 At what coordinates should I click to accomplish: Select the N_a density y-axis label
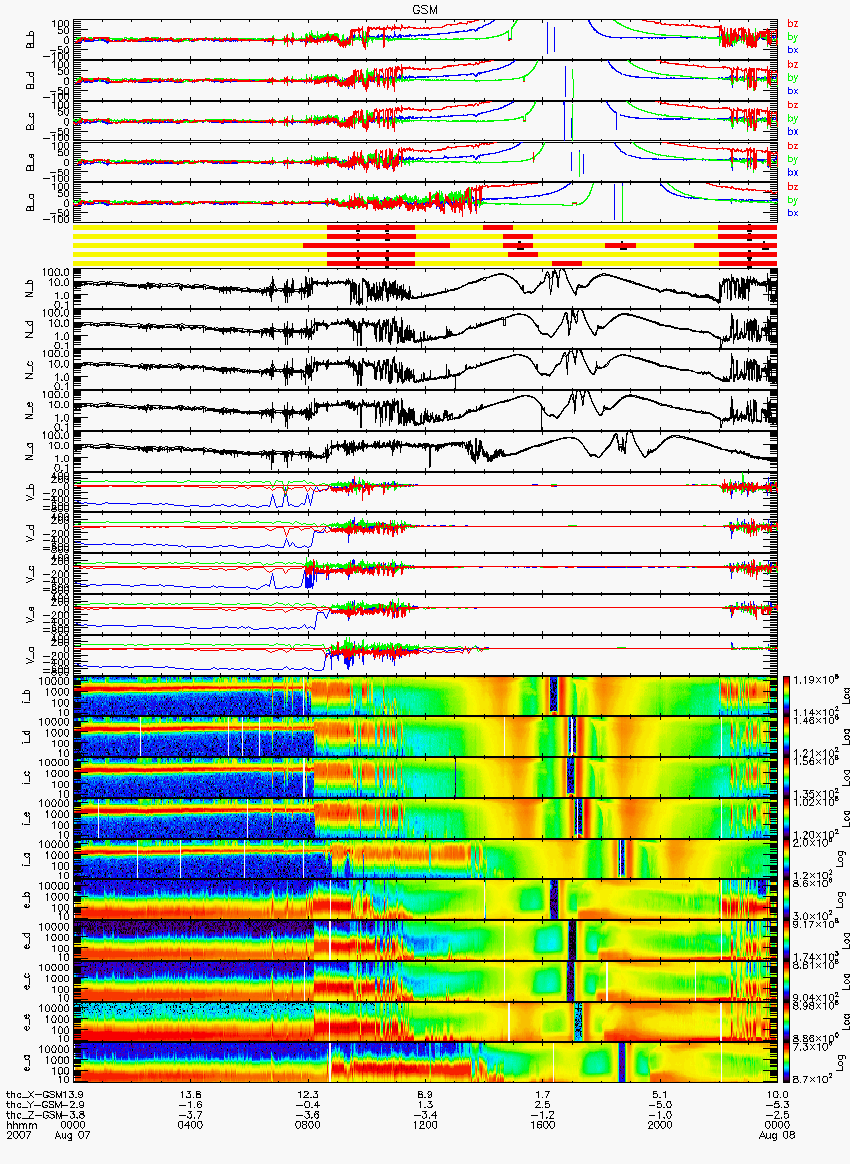[x=30, y=451]
